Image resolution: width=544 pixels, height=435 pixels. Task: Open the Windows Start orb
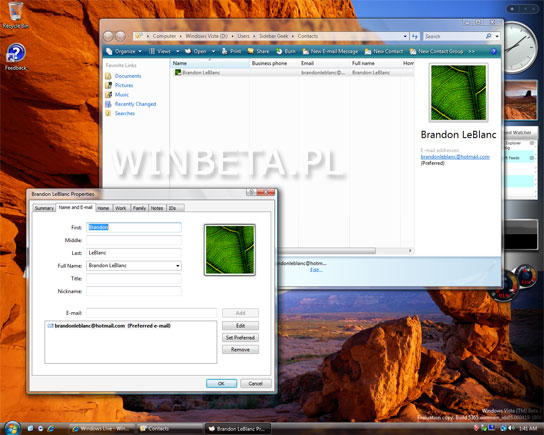pyautogui.click(x=12, y=428)
